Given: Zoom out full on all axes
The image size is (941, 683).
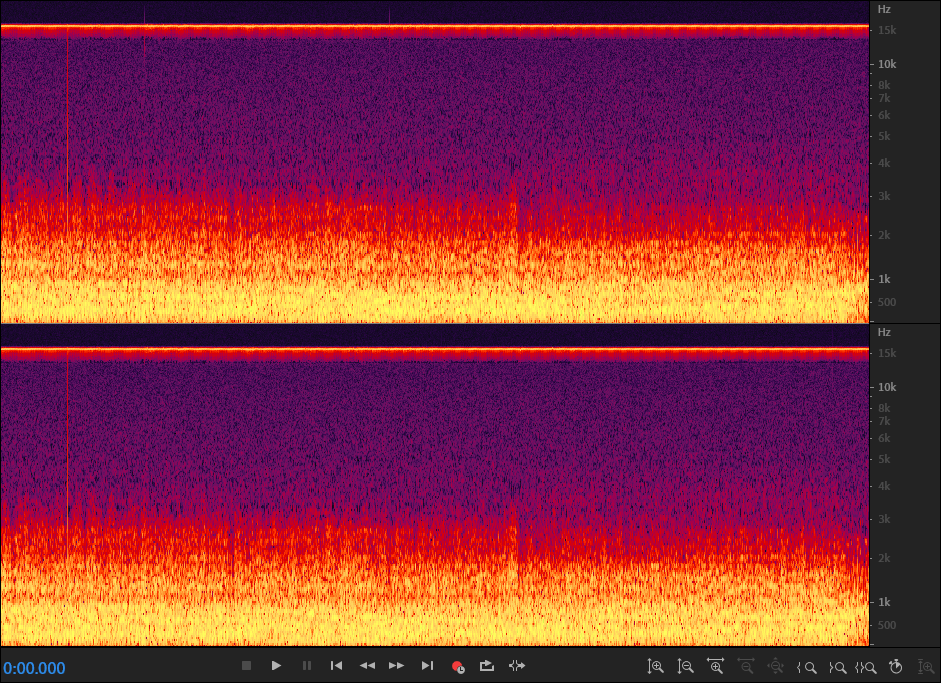Looking at the screenshot, I should coord(775,666).
